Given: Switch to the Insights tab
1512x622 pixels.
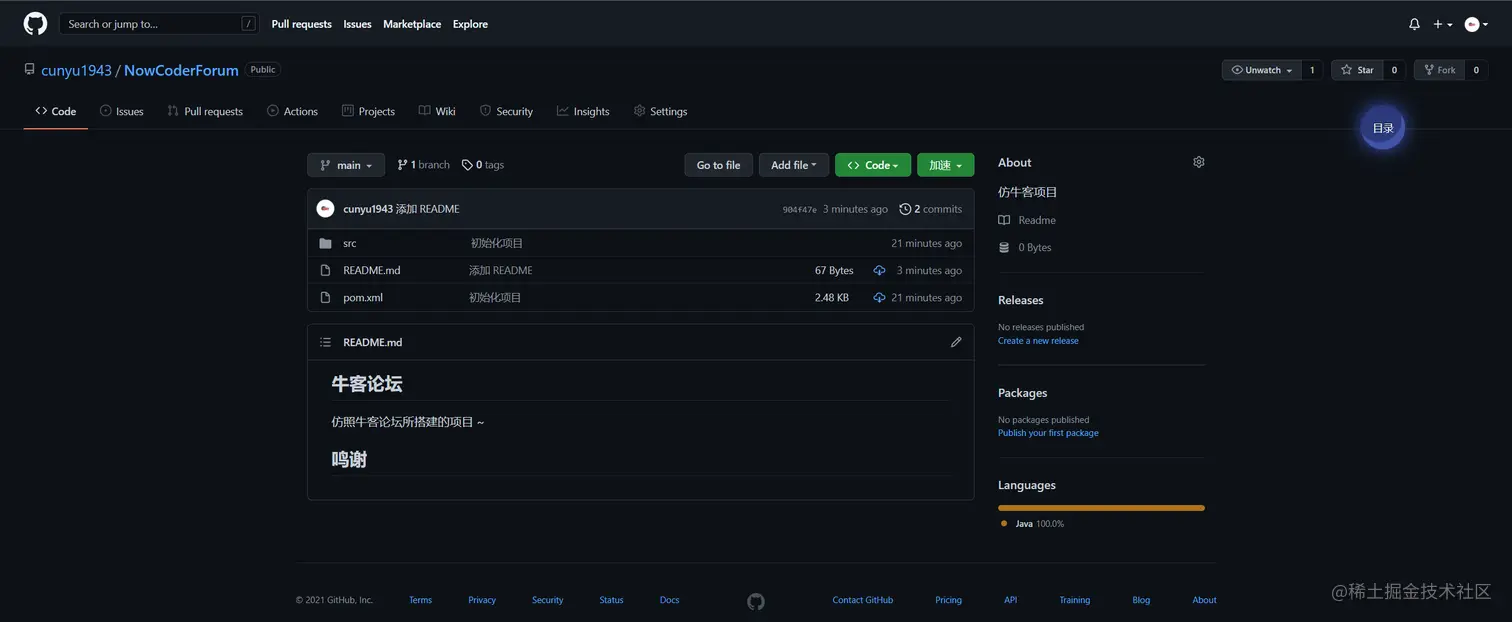Looking at the screenshot, I should click(x=583, y=111).
